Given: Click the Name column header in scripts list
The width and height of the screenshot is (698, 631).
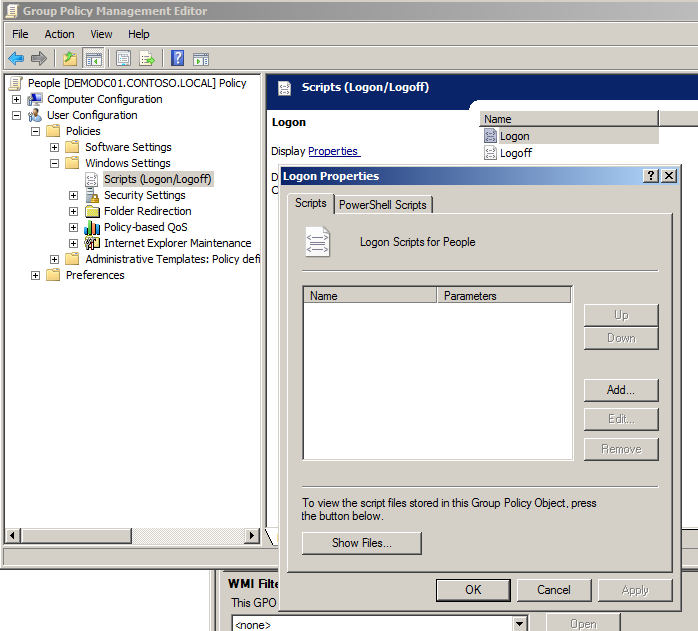Looking at the screenshot, I should [x=370, y=296].
